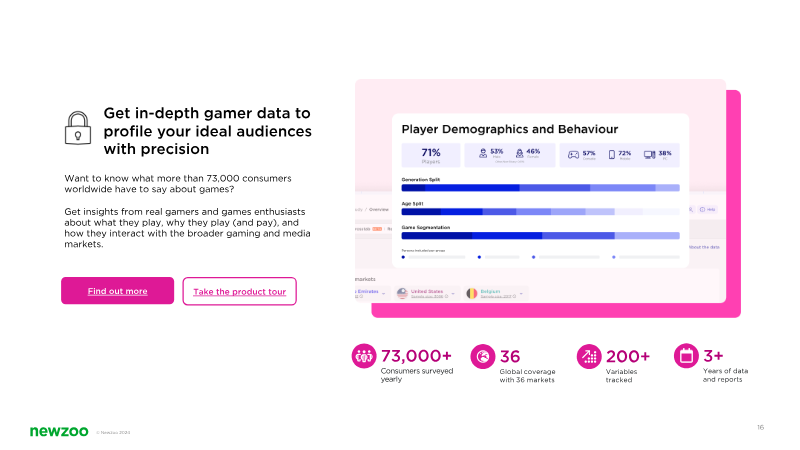
Task: Click the Generation Split bar
Action: click(540, 188)
